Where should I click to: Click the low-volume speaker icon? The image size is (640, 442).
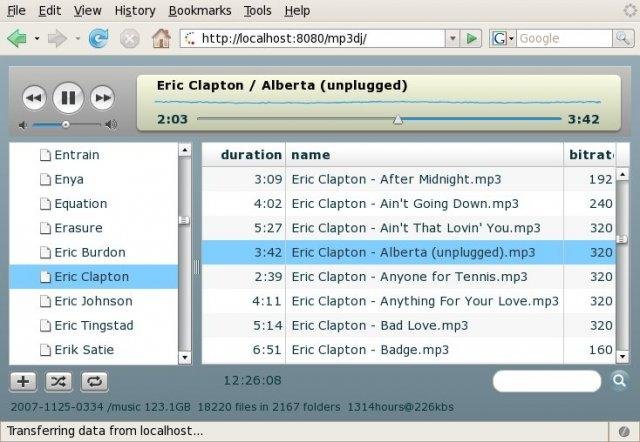23,125
